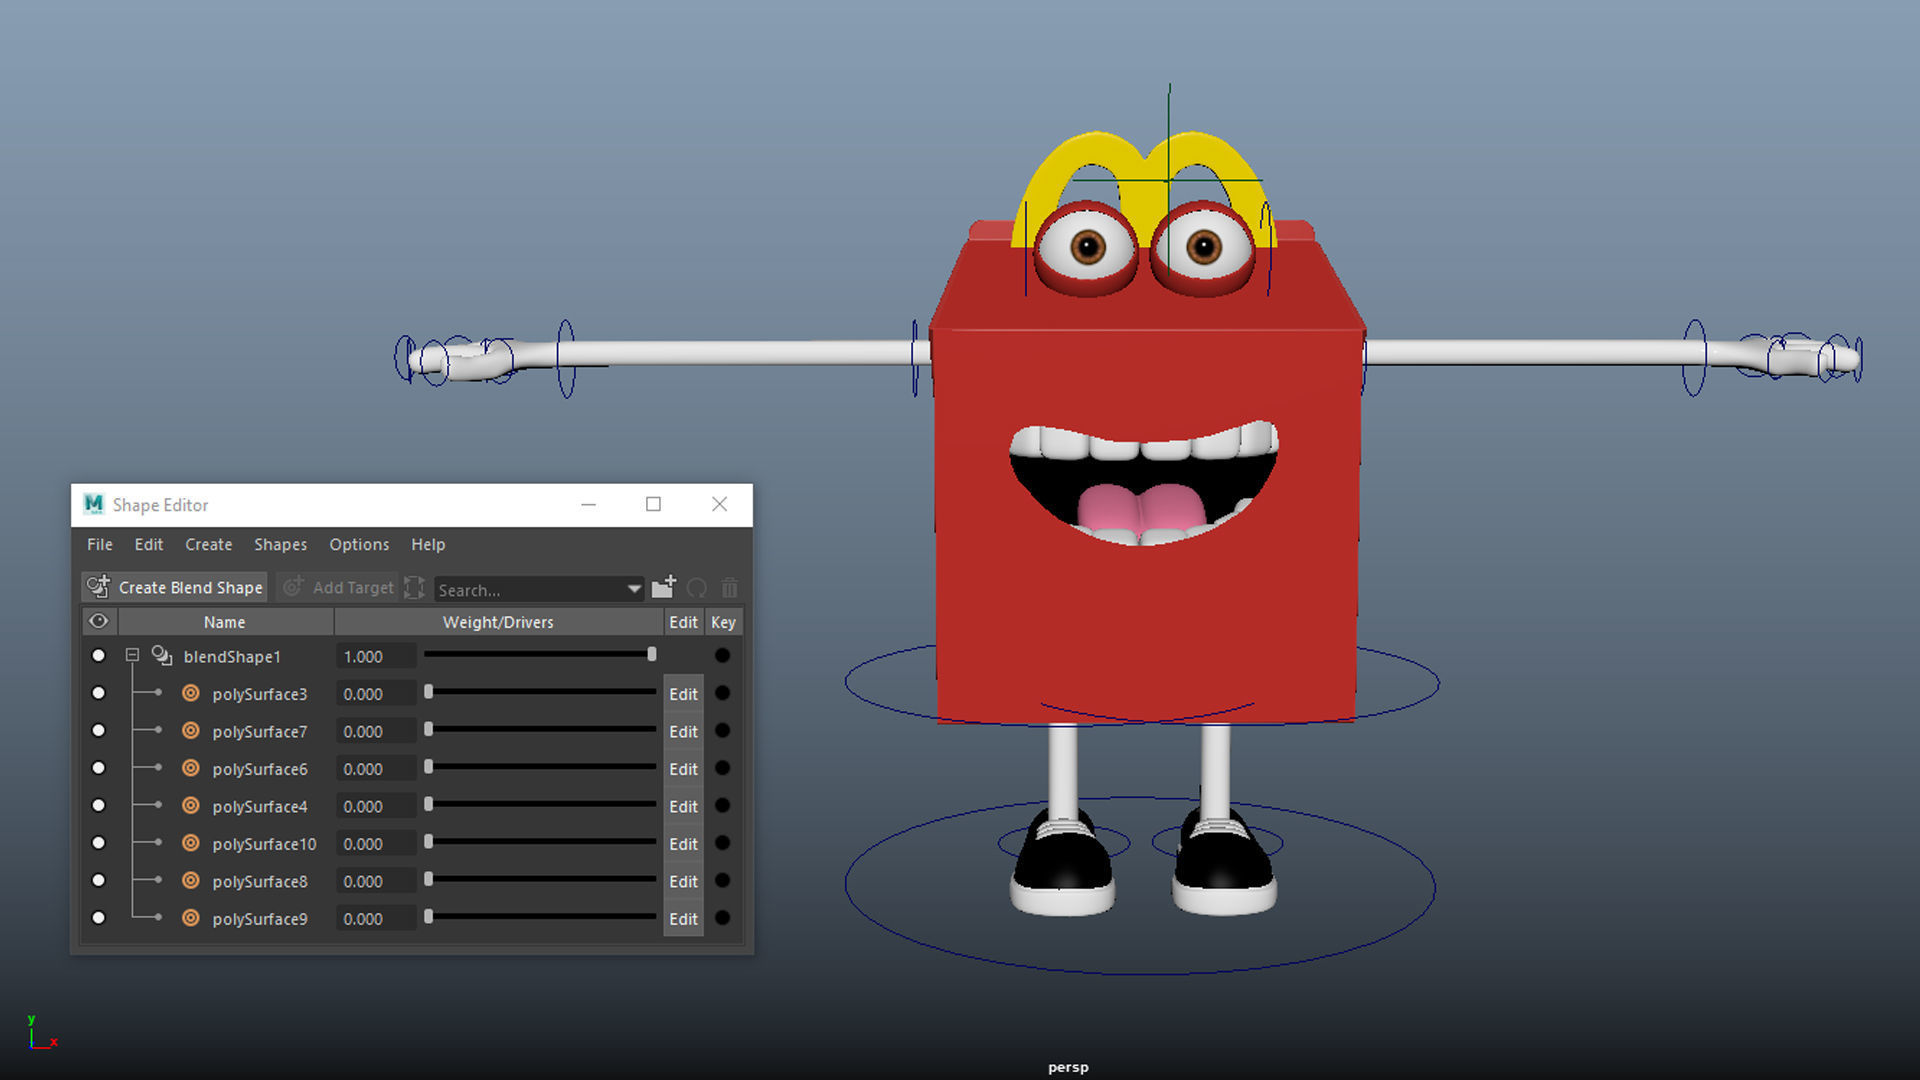Open the Help menu
Image resolution: width=1920 pixels, height=1080 pixels.
[x=428, y=544]
